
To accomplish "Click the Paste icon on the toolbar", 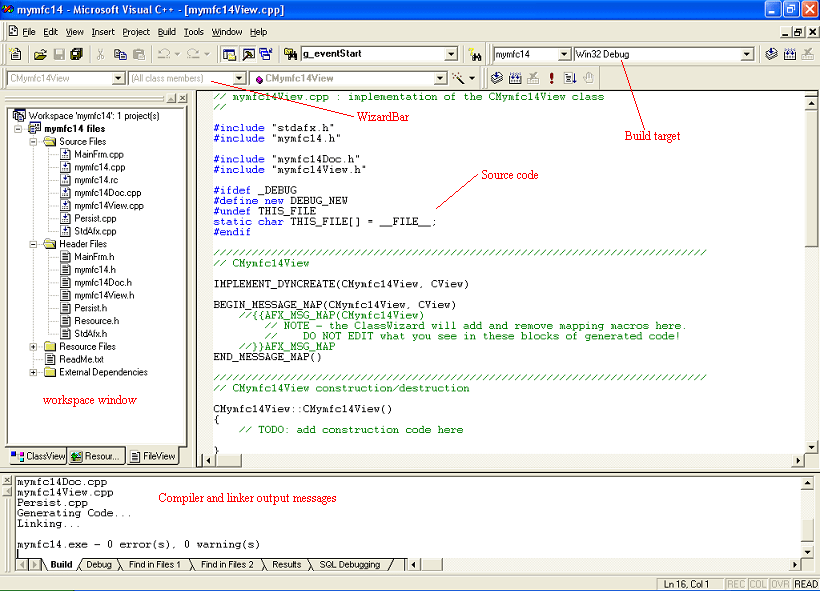I will click(138, 53).
